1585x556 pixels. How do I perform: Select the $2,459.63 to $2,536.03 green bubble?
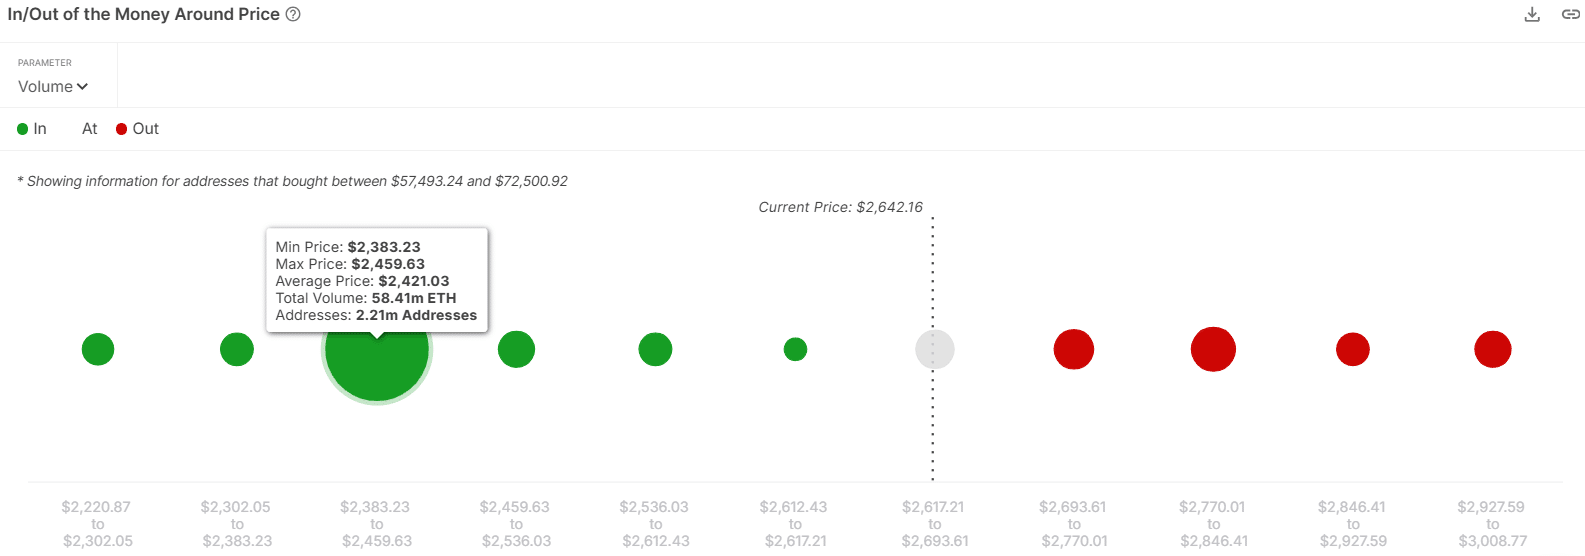pos(516,350)
